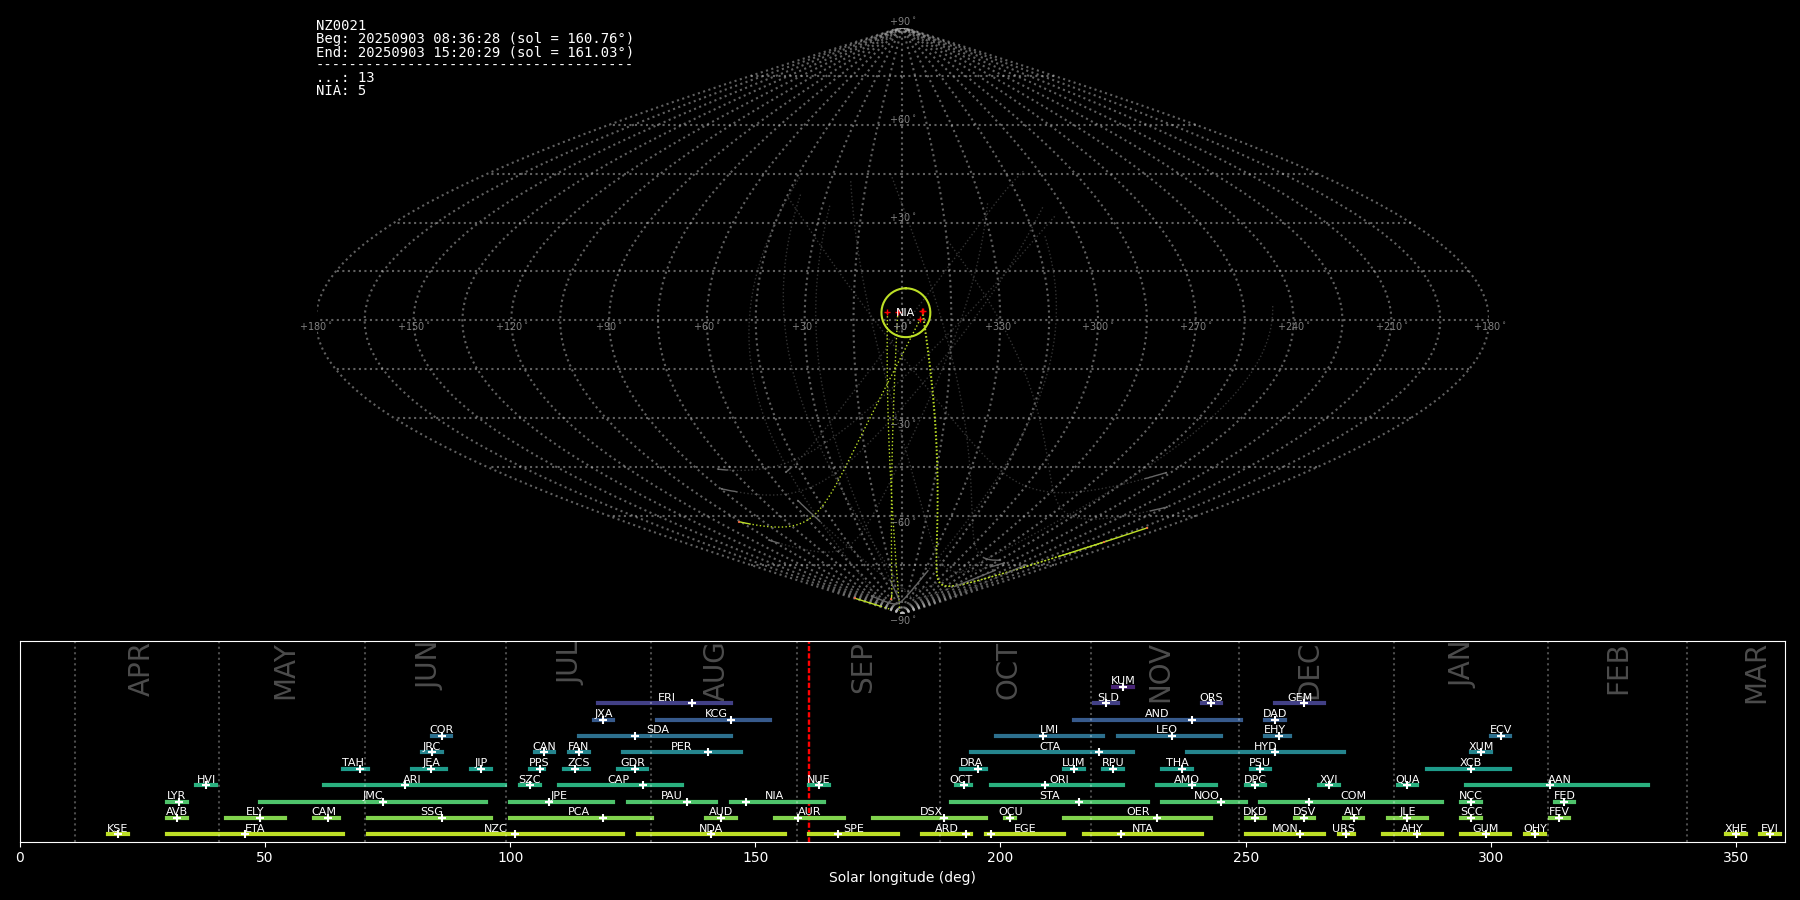Select the DSX shower label
This screenshot has height=900, width=1800.
click(x=931, y=812)
